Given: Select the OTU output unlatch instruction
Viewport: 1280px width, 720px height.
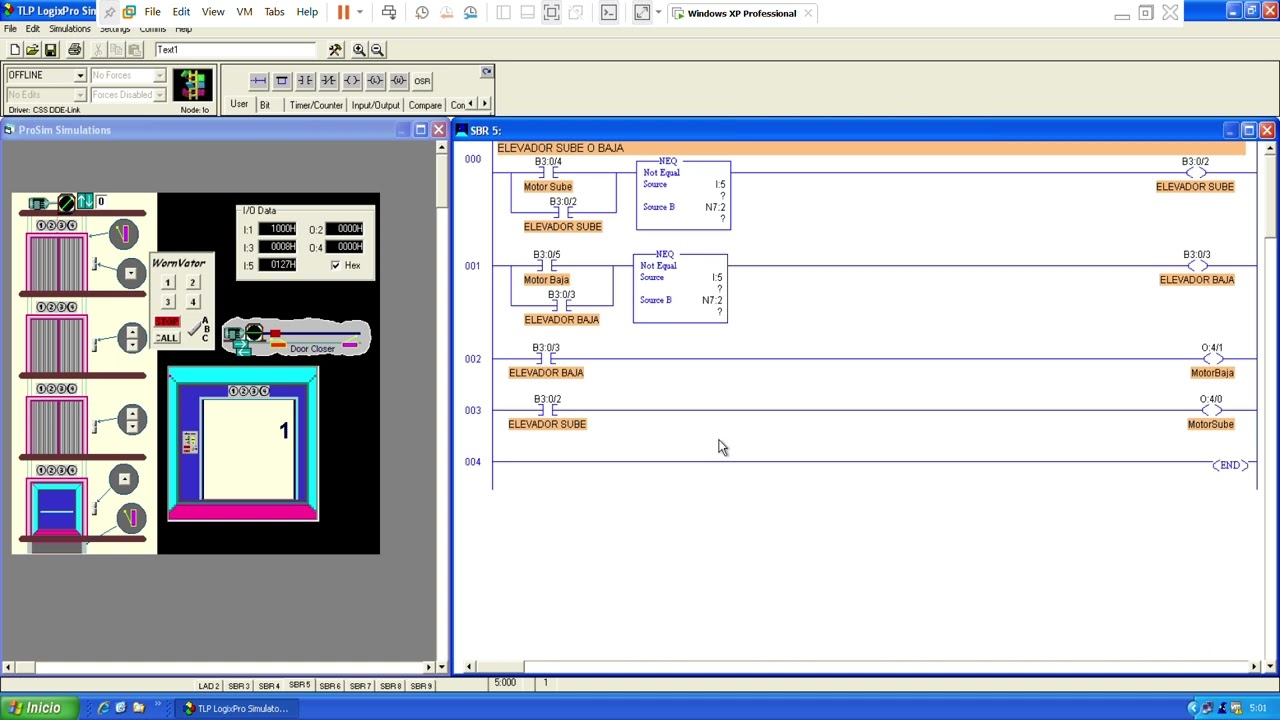Looking at the screenshot, I should pos(398,81).
